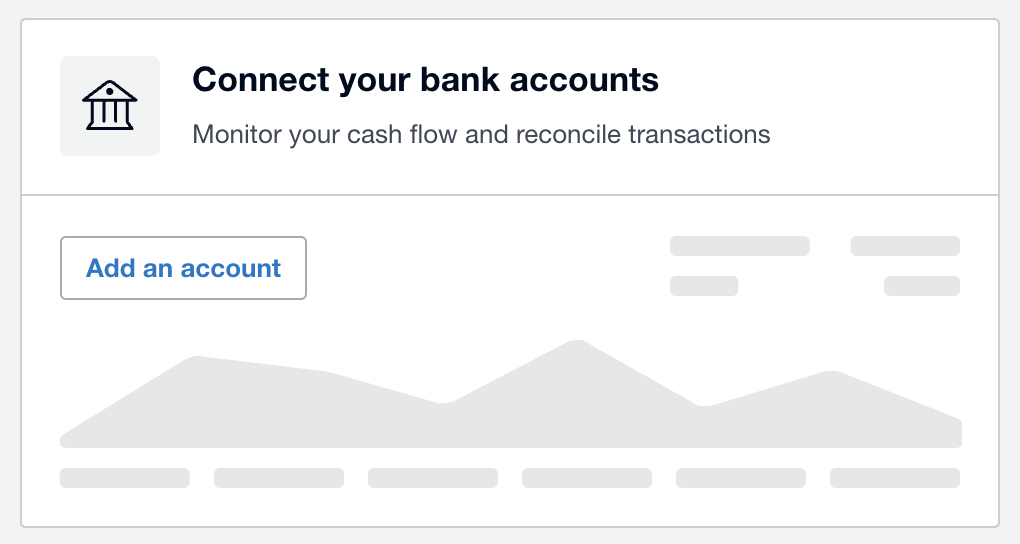This screenshot has height=544, width=1020.
Task: Click the first placeholder label below the chart
Action: 125,478
